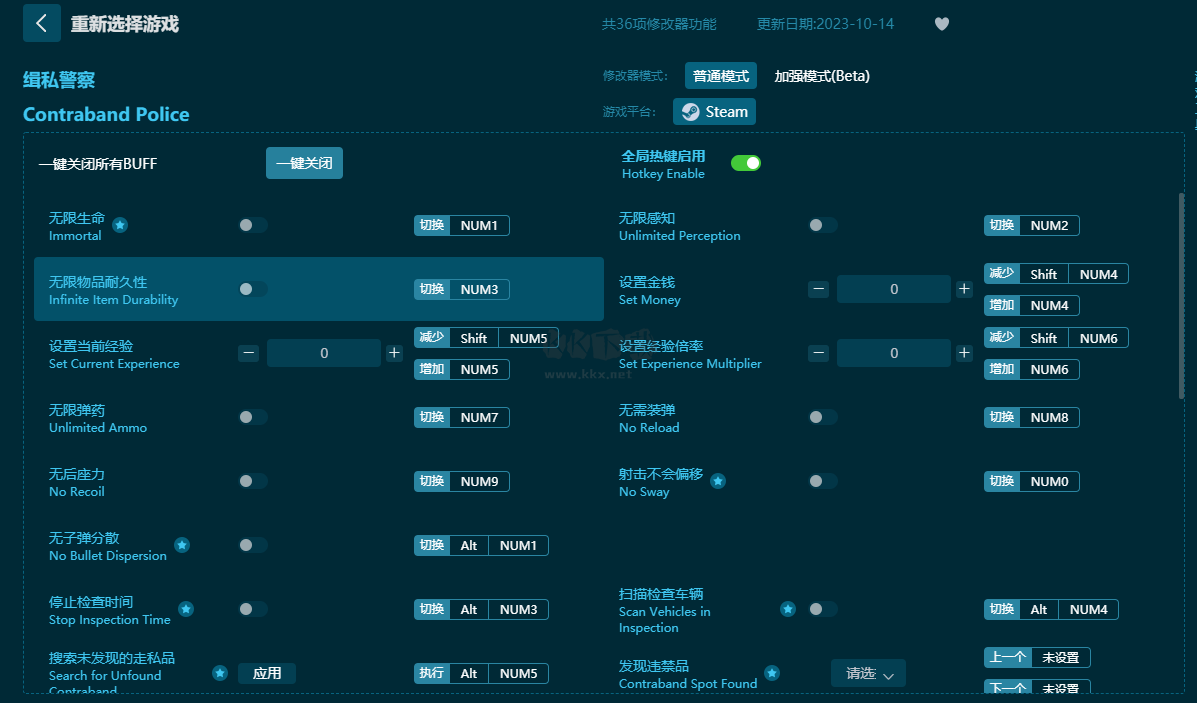This screenshot has width=1197, height=703.
Task: Click No Recoil hotkey NUM9 binding
Action: point(462,481)
